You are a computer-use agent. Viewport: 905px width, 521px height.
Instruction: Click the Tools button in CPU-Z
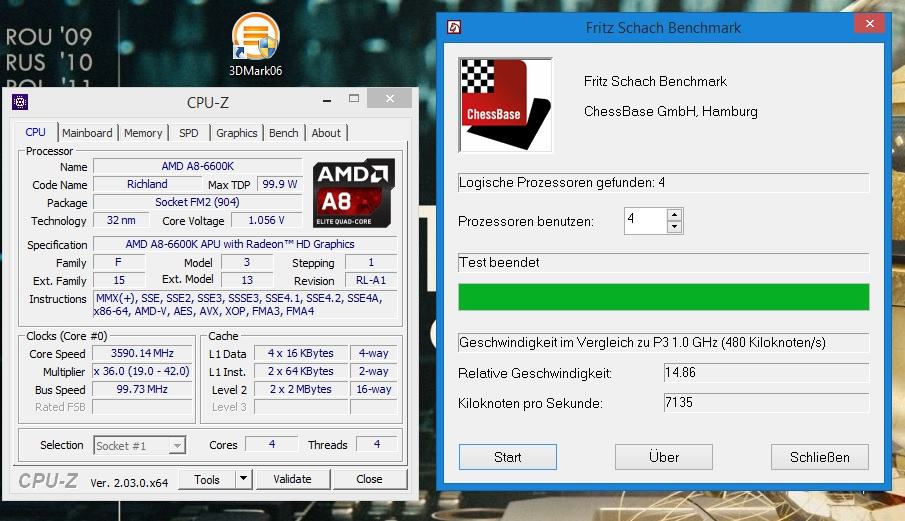point(207,479)
